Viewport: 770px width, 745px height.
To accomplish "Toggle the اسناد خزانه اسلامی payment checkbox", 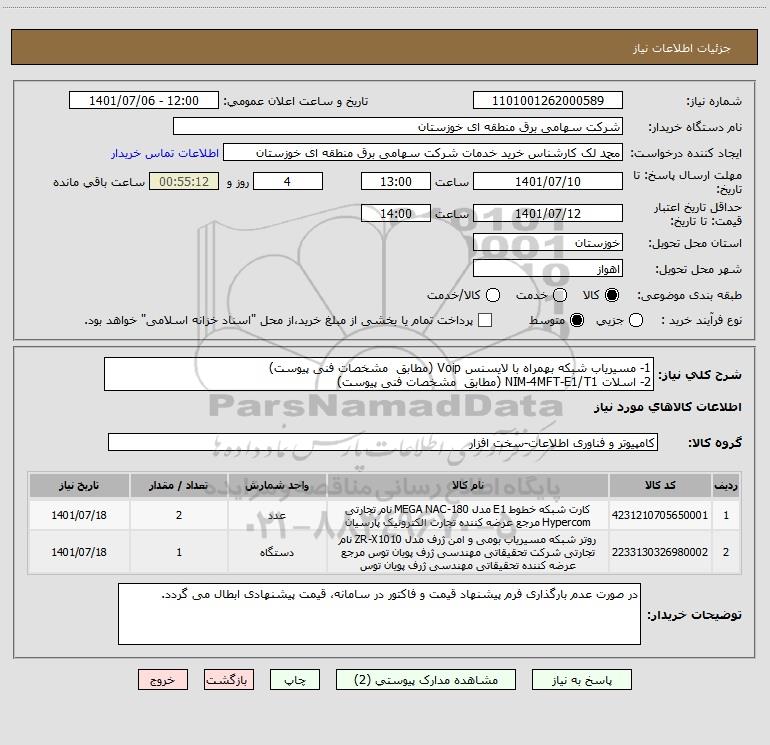I will (x=485, y=320).
